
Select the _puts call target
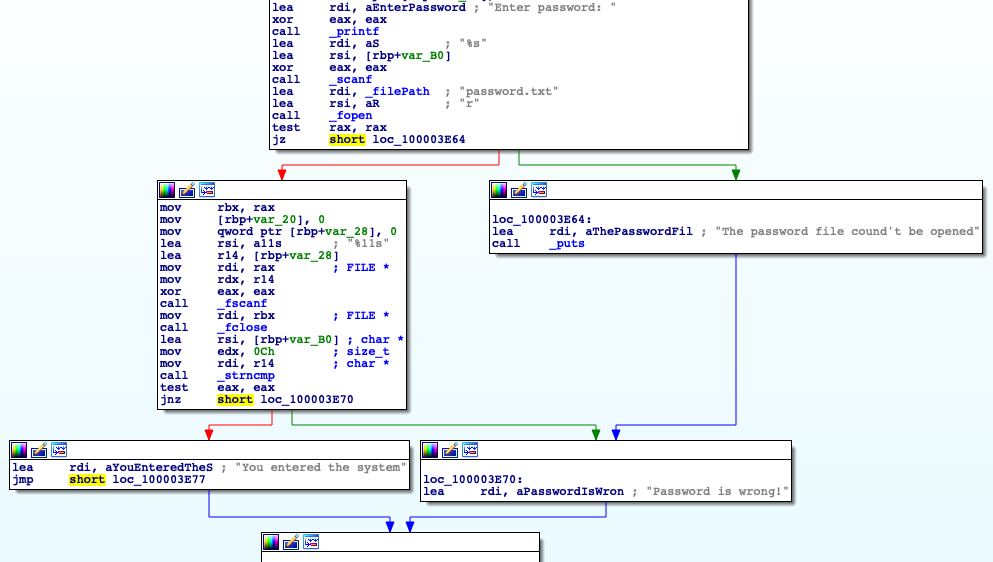tap(567, 244)
